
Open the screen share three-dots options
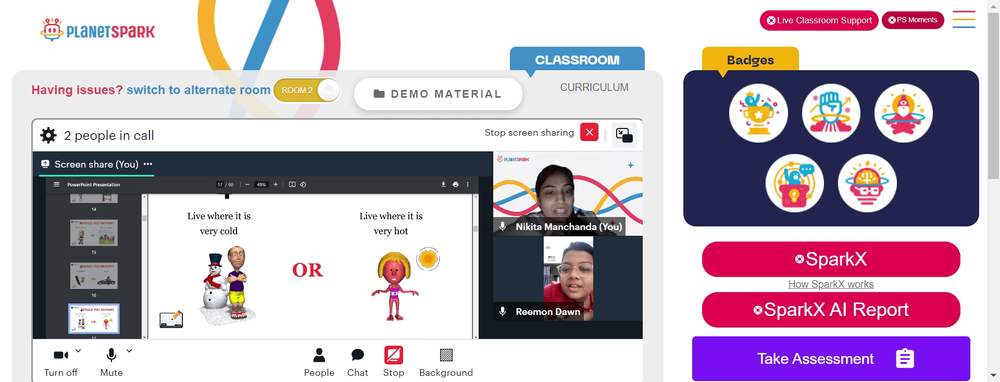148,164
